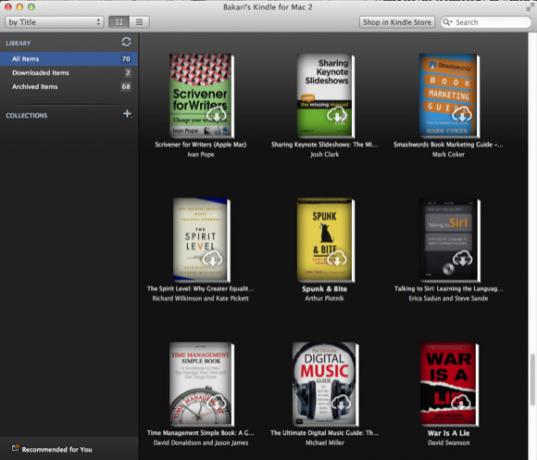The width and height of the screenshot is (537, 460).
Task: Click authors 'Erica Sadun and Steve Sande'
Action: point(448,298)
